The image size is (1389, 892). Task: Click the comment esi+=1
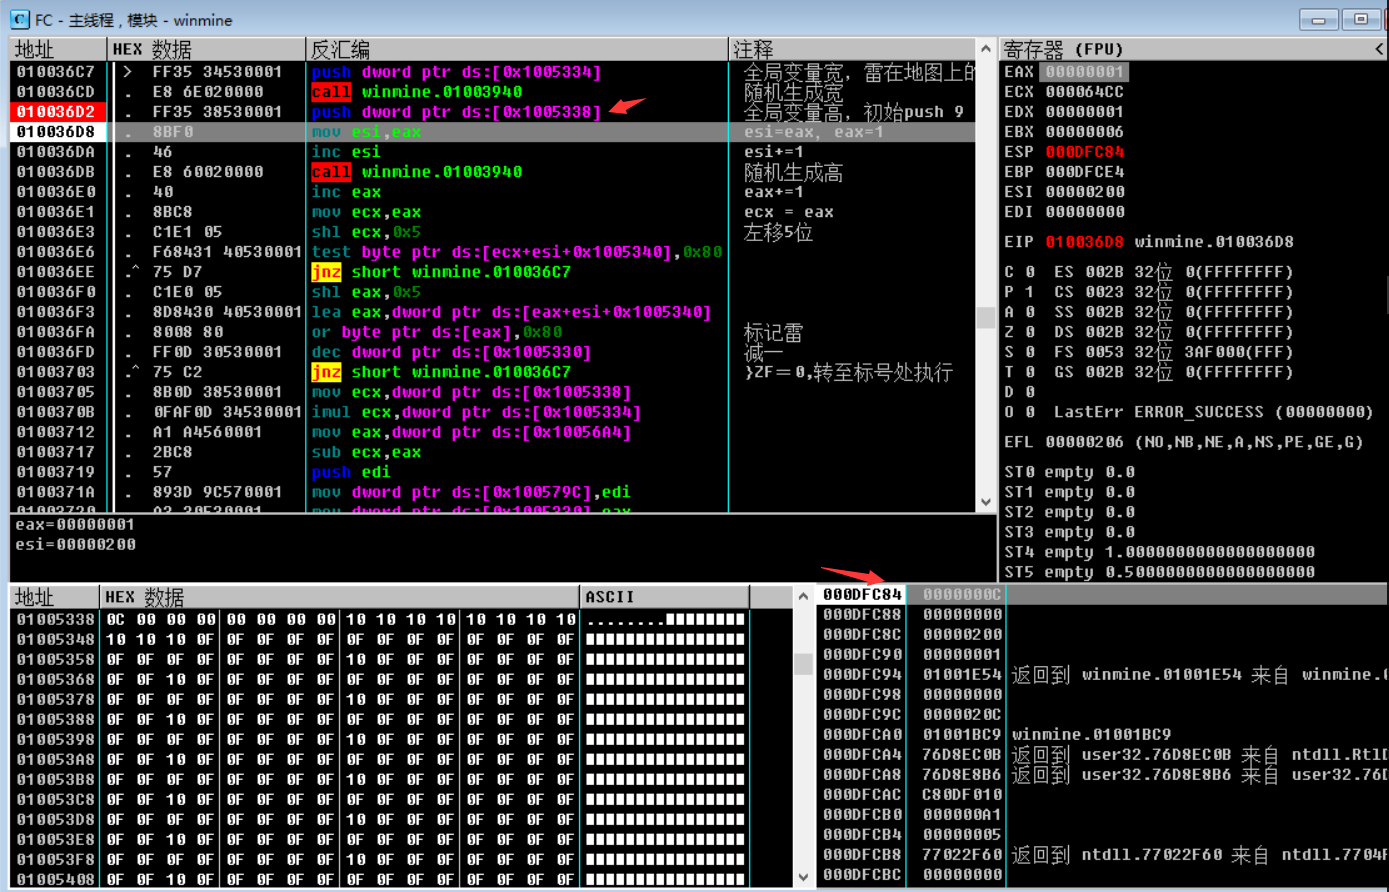pos(773,152)
